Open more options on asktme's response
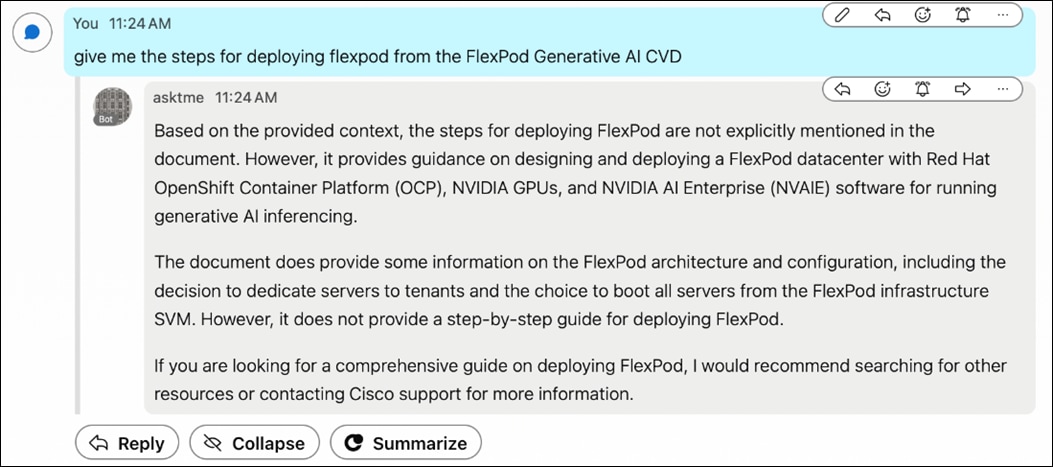 point(1002,90)
